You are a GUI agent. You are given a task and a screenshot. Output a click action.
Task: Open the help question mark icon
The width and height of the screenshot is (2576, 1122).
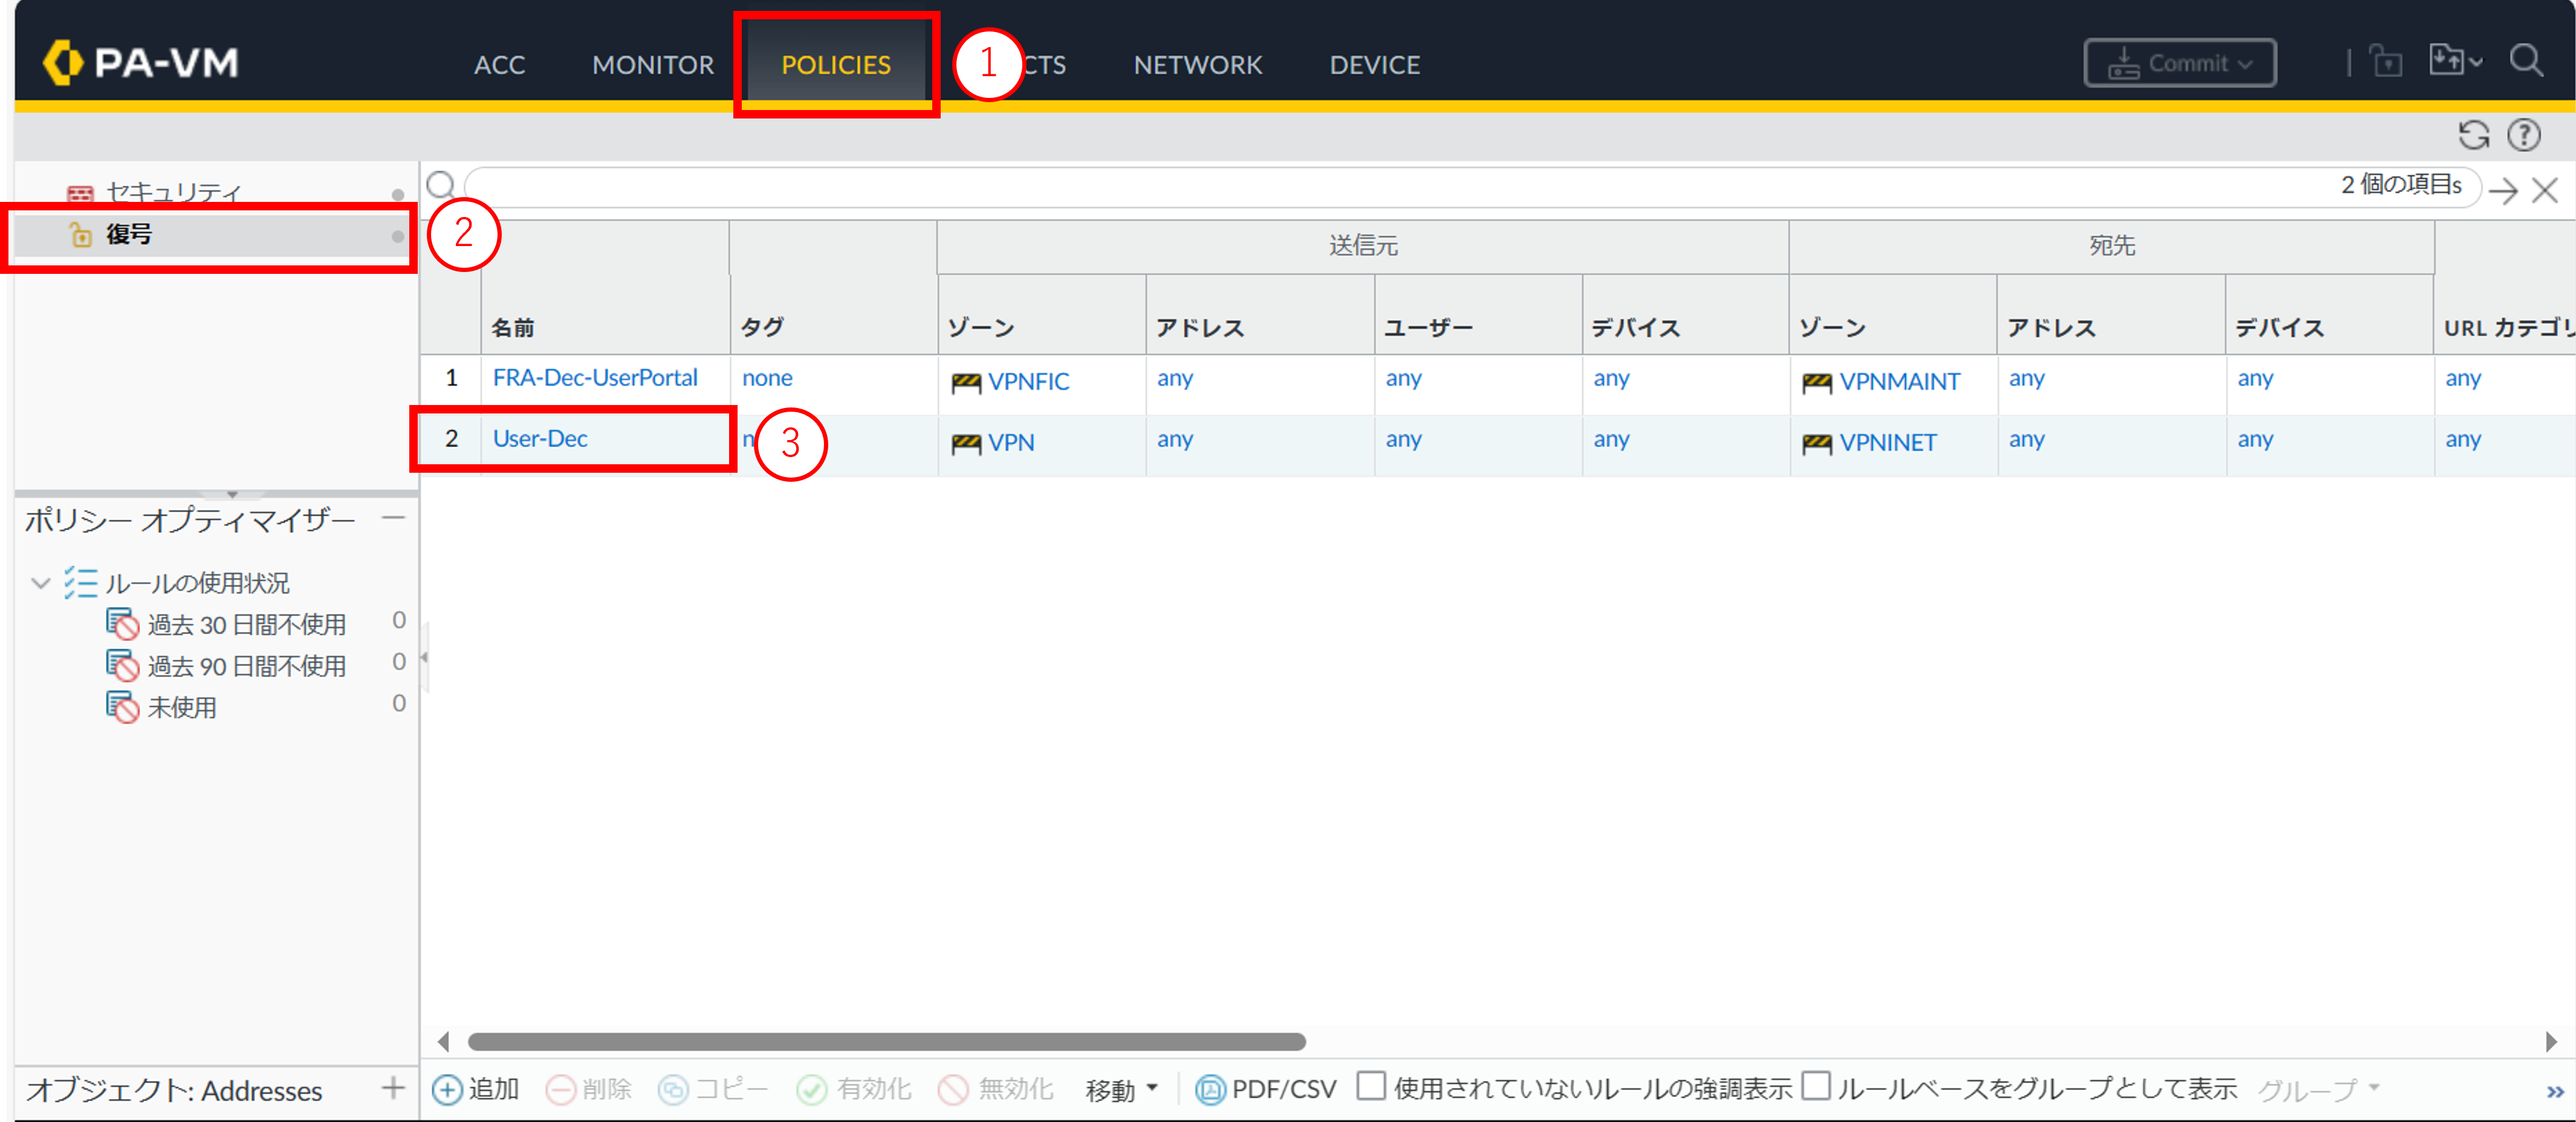click(2523, 135)
